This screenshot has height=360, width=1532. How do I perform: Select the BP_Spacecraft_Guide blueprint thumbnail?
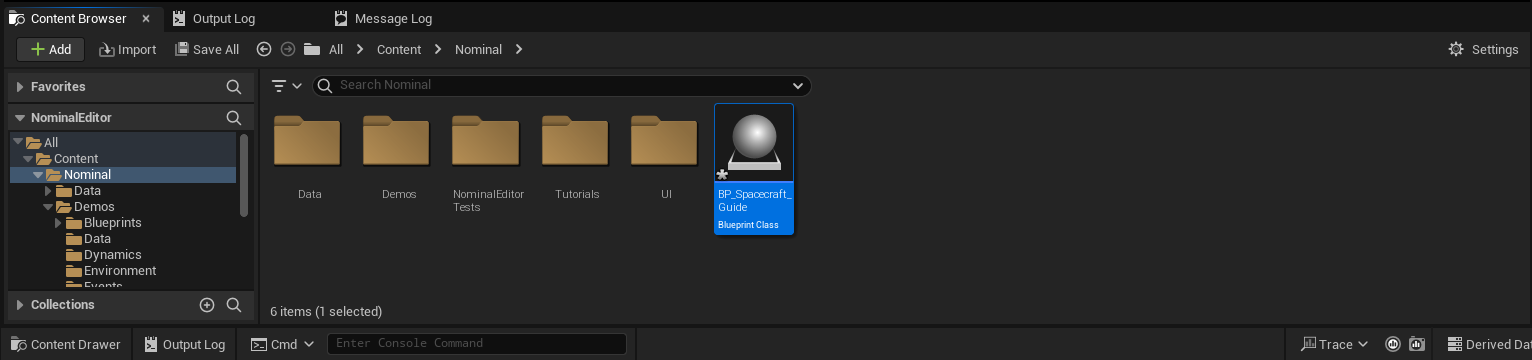754,169
